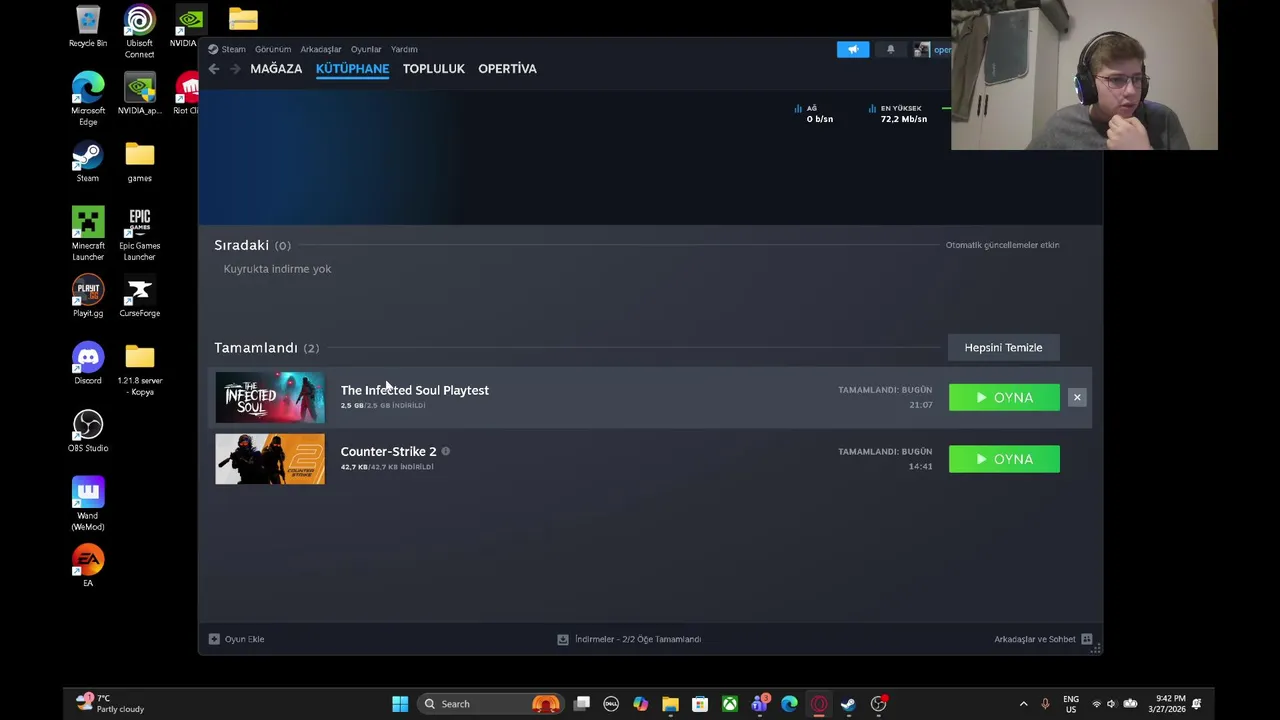Viewport: 1280px width, 720px height.
Task: Switch to the KÜTÜPHANE tab
Action: tap(352, 69)
